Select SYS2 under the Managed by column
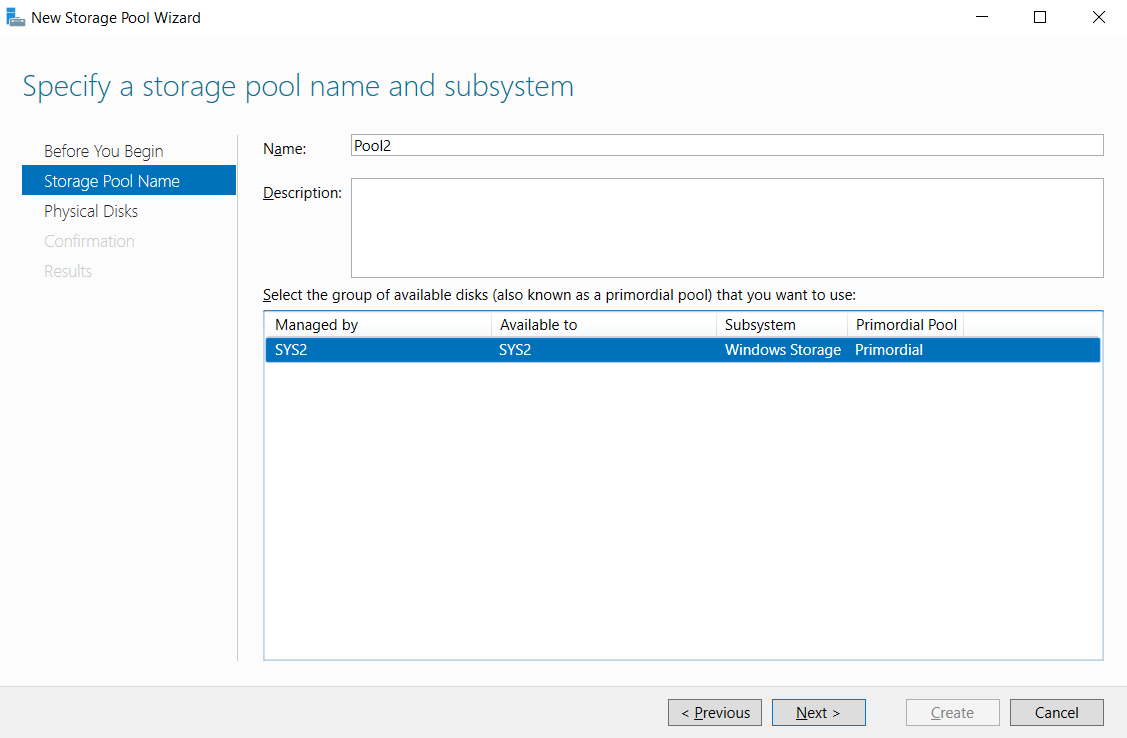The image size is (1127, 738). pos(291,350)
